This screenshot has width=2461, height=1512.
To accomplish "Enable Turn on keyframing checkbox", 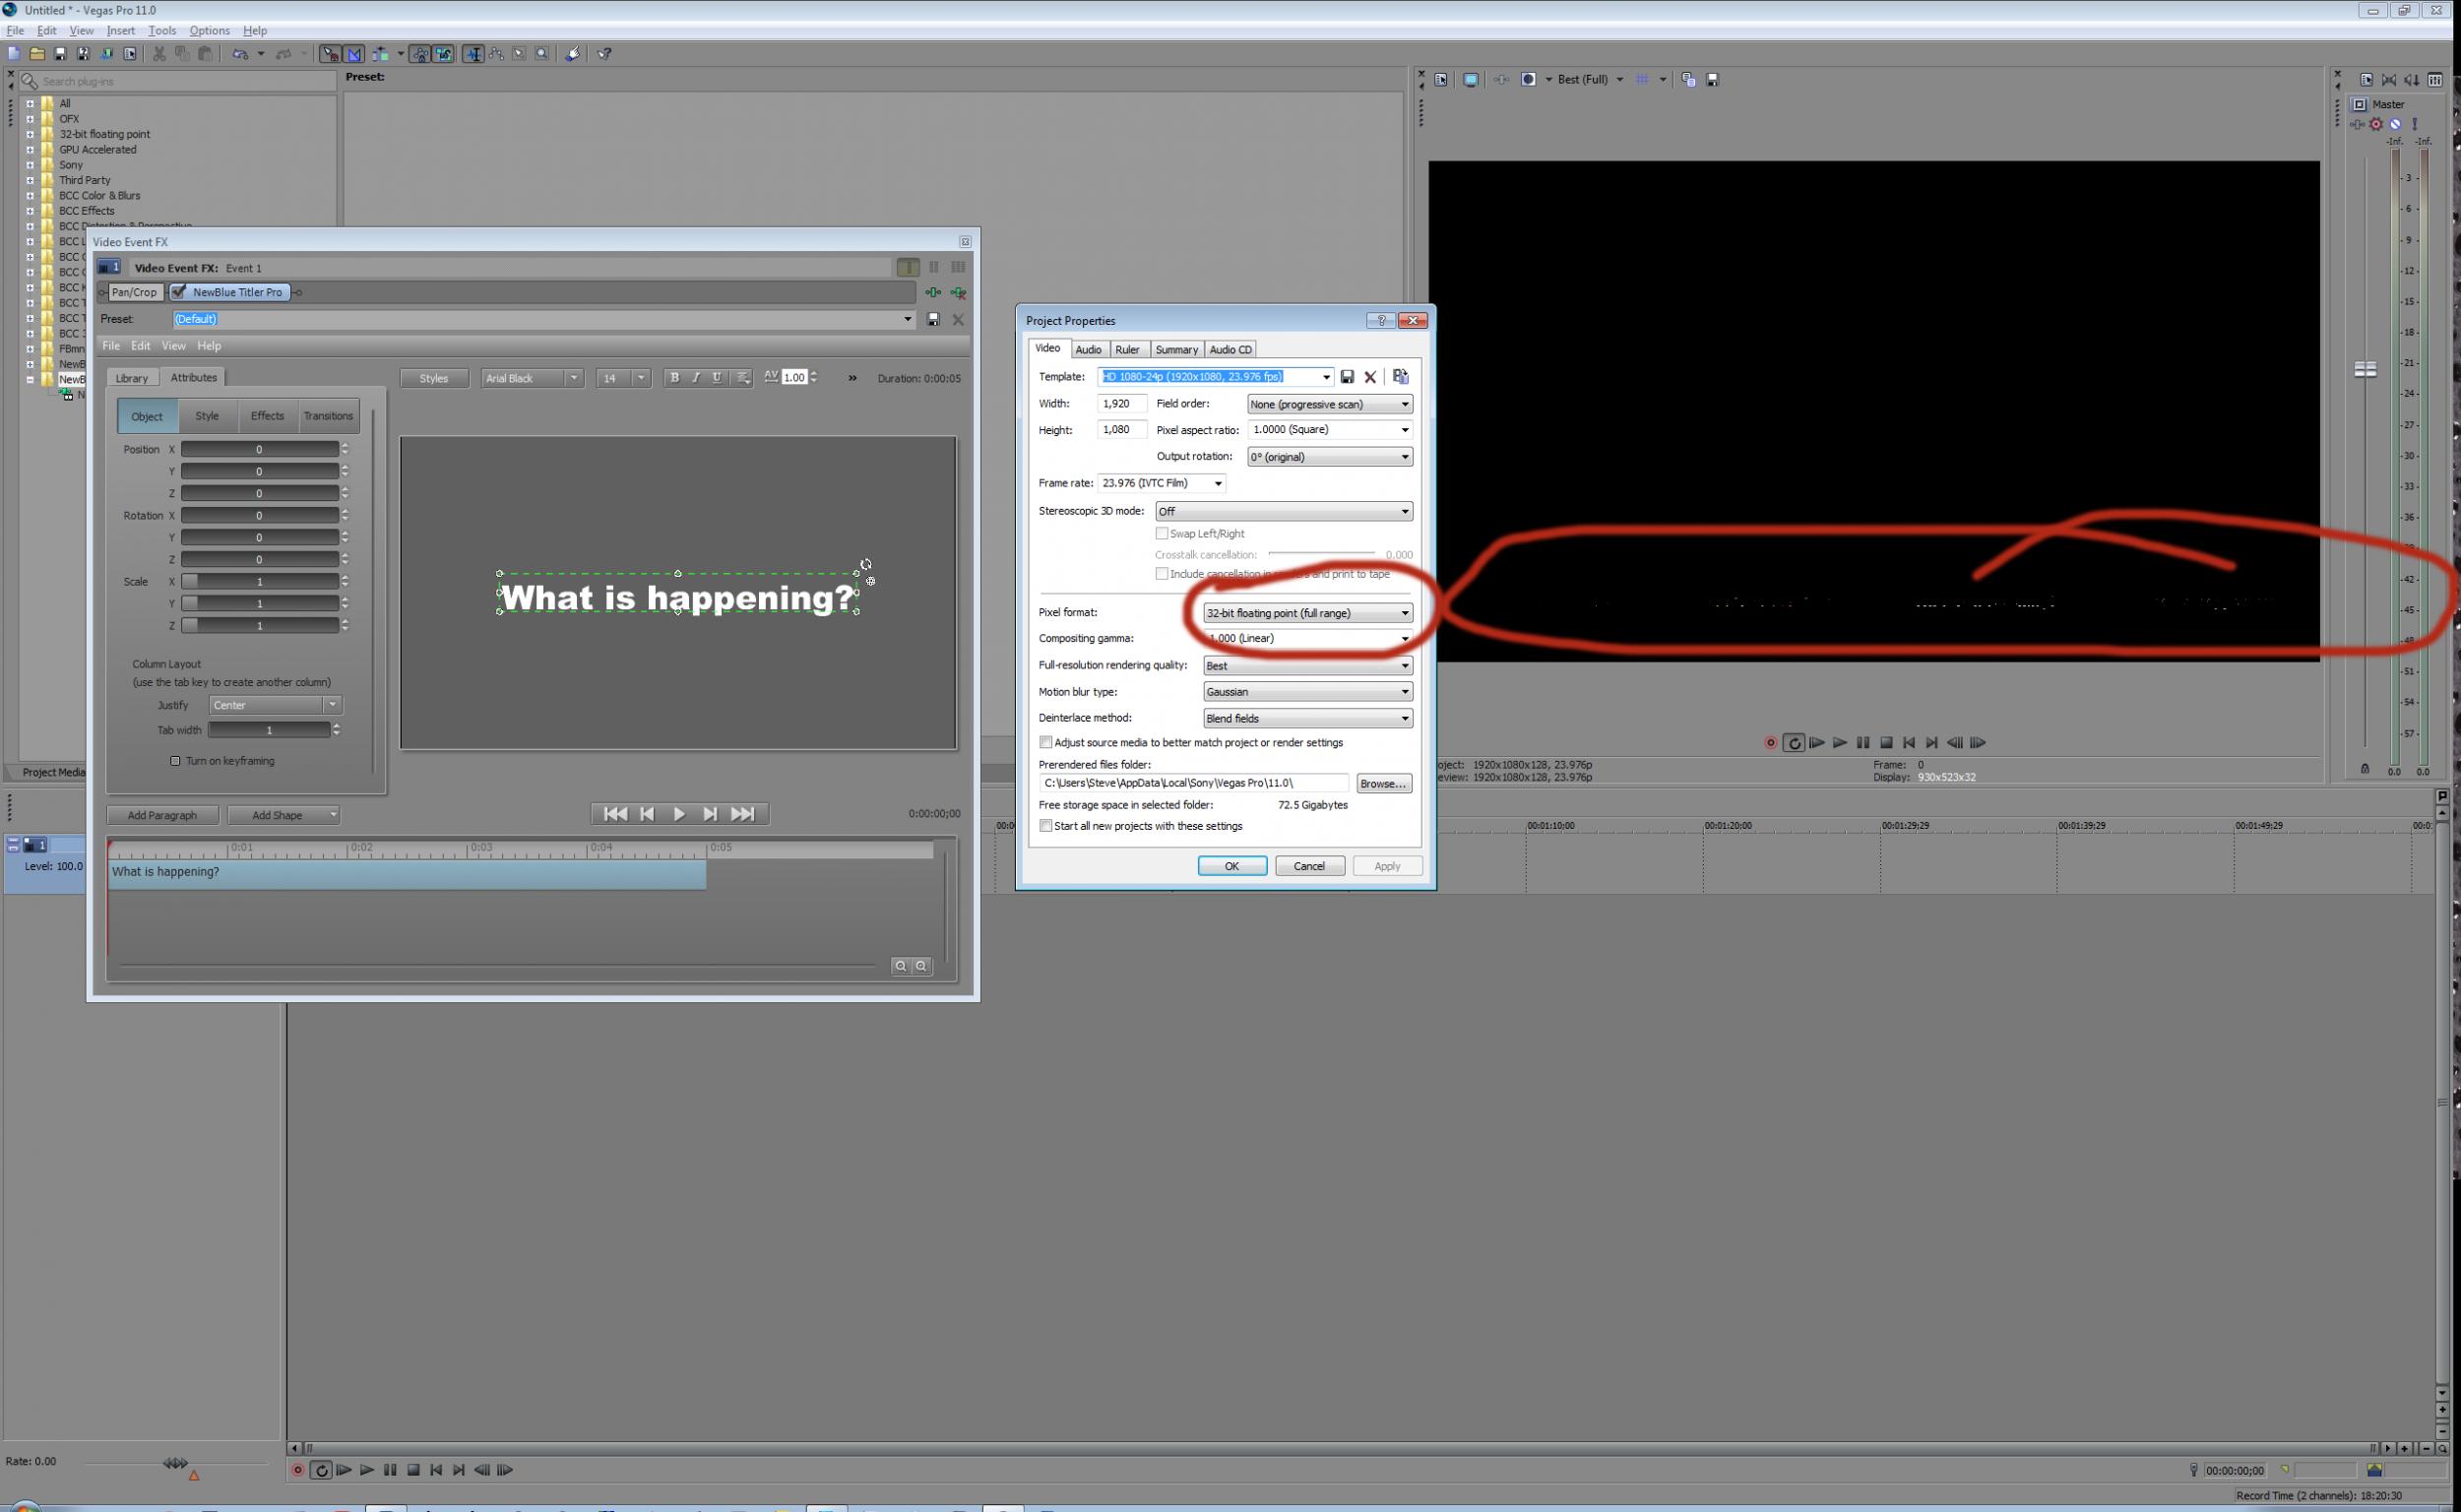I will coord(176,761).
